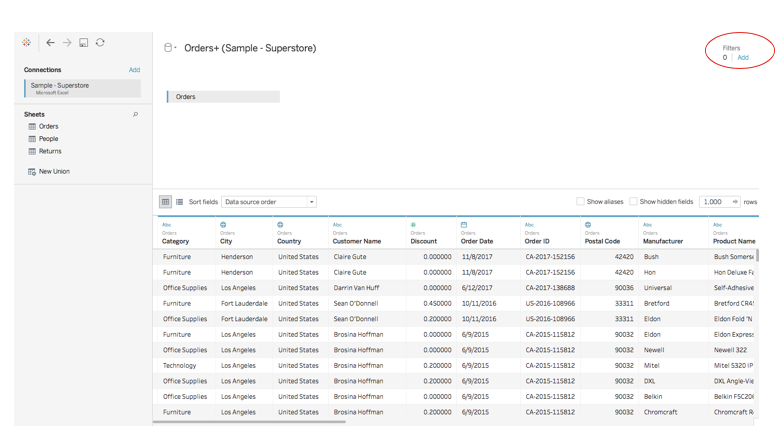This screenshot has width=784, height=434.
Task: Switch to metadata list view
Action: pyautogui.click(x=180, y=202)
